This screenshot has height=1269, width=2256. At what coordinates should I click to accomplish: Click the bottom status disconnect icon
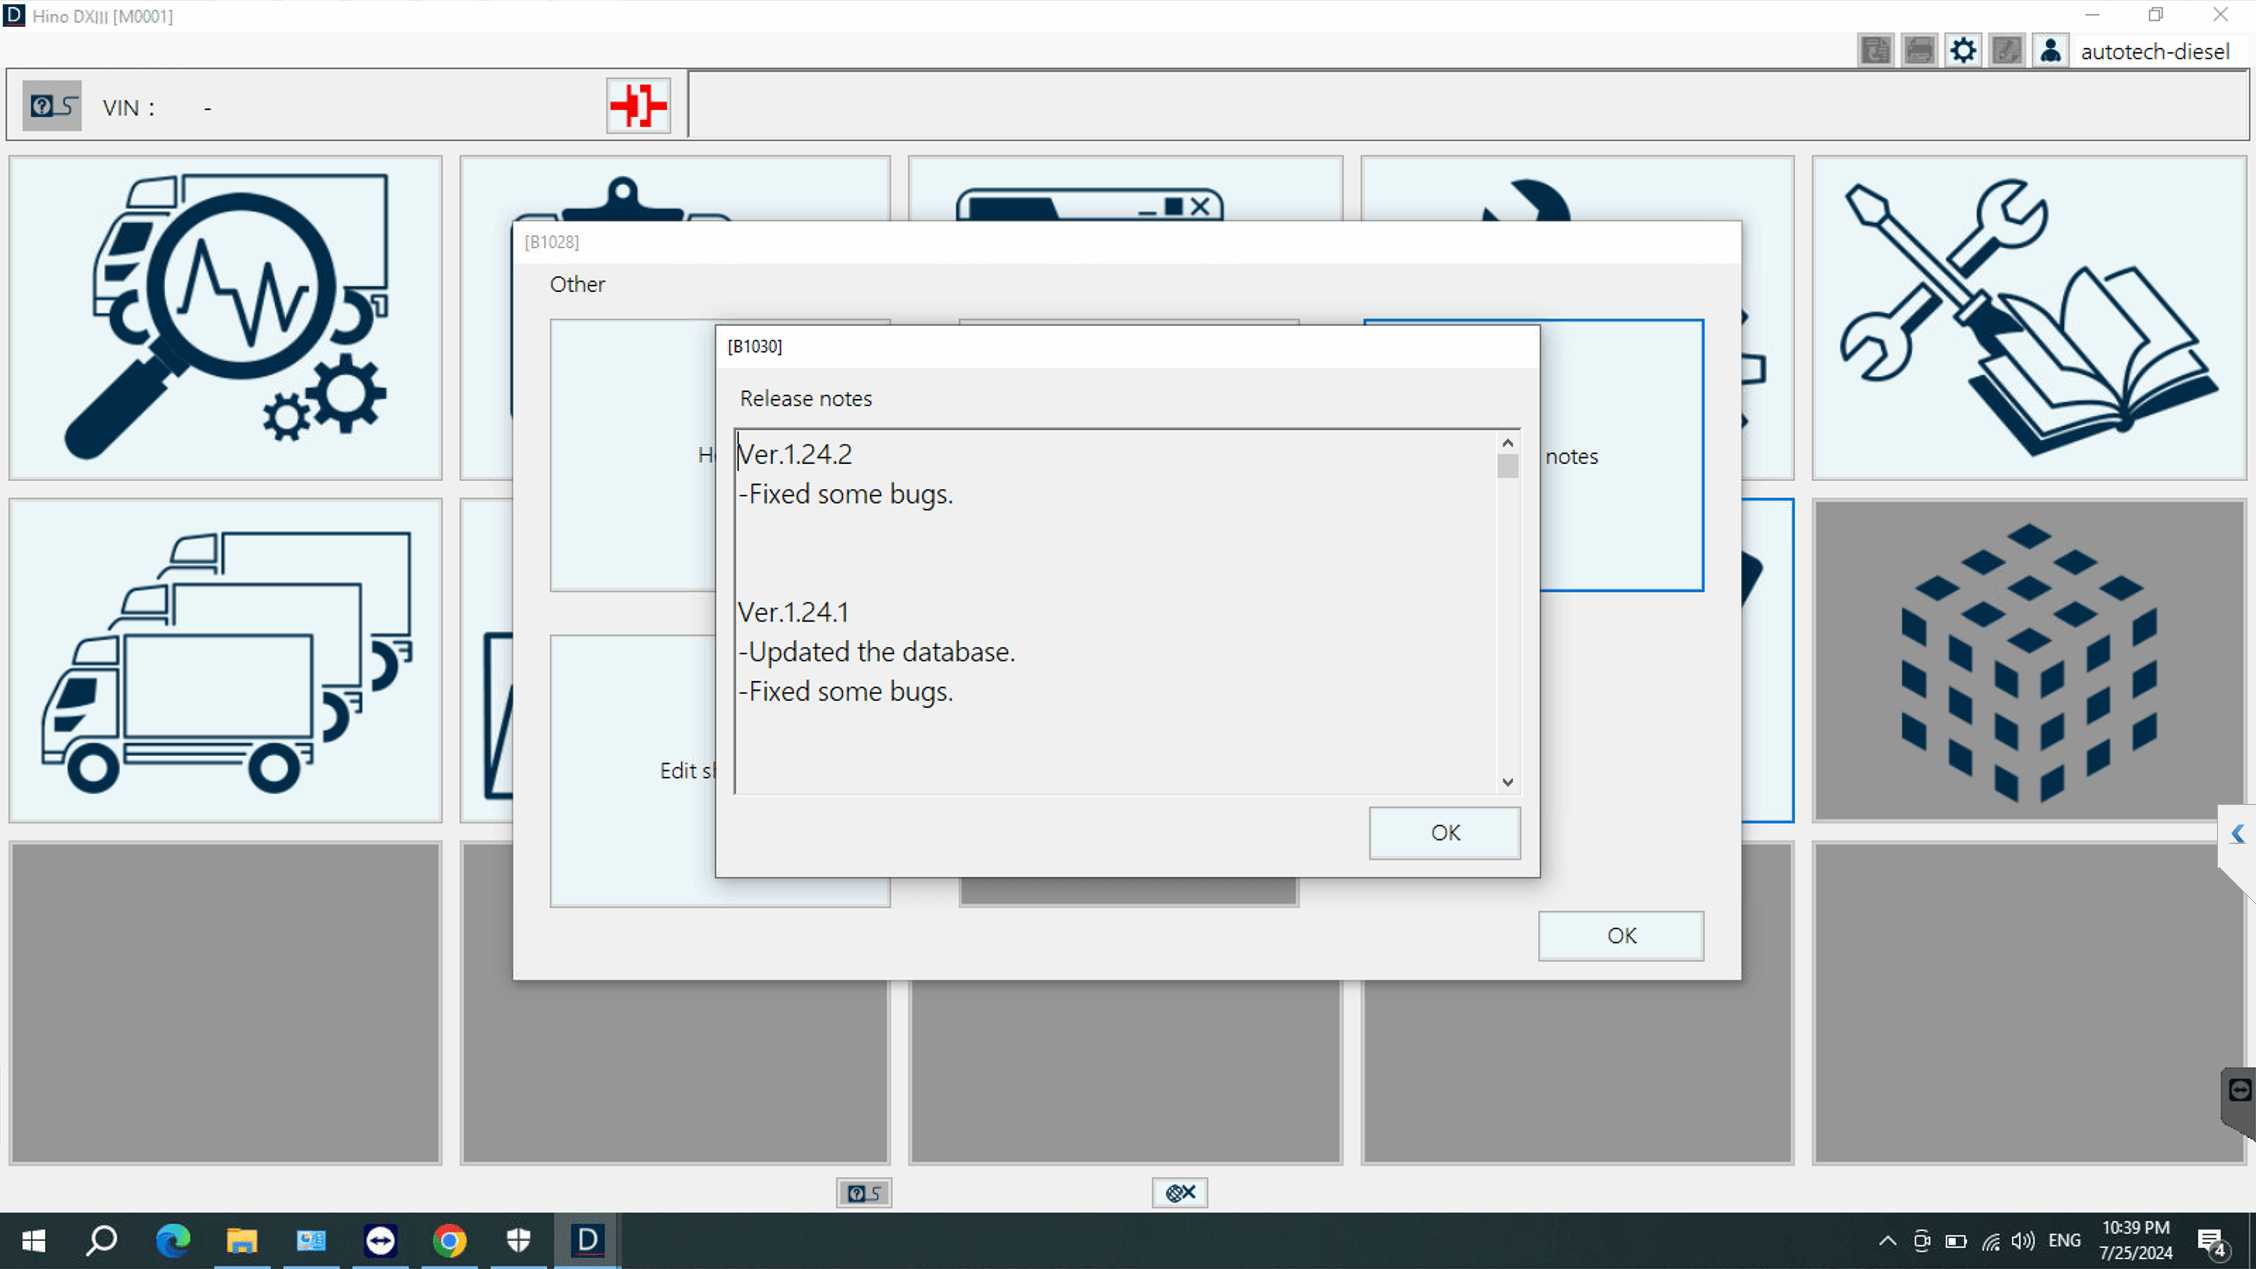(1179, 1192)
